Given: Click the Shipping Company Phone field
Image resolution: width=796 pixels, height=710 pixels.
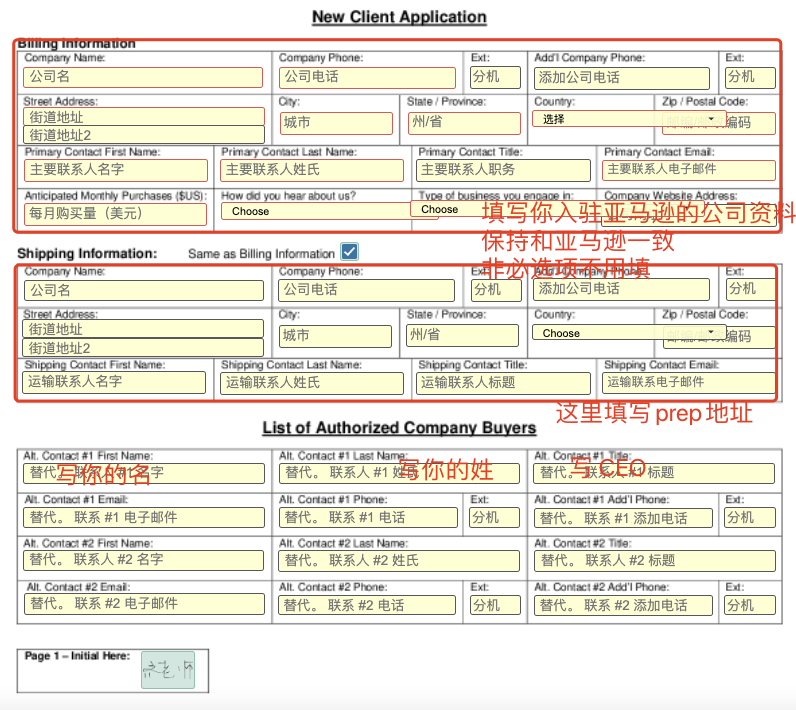Looking at the screenshot, I should (366, 290).
